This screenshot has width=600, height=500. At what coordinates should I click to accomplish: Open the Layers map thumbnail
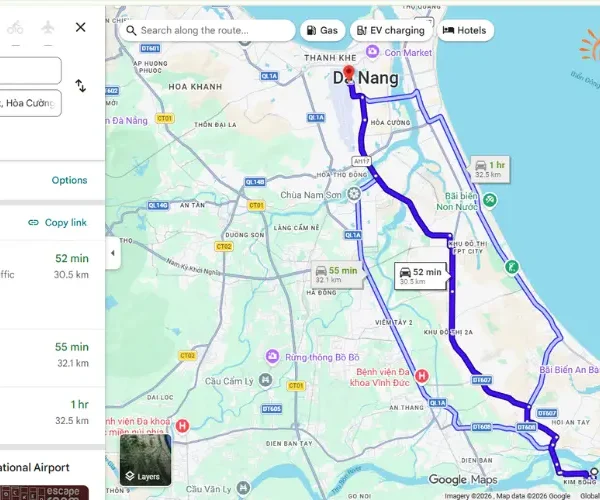click(145, 460)
